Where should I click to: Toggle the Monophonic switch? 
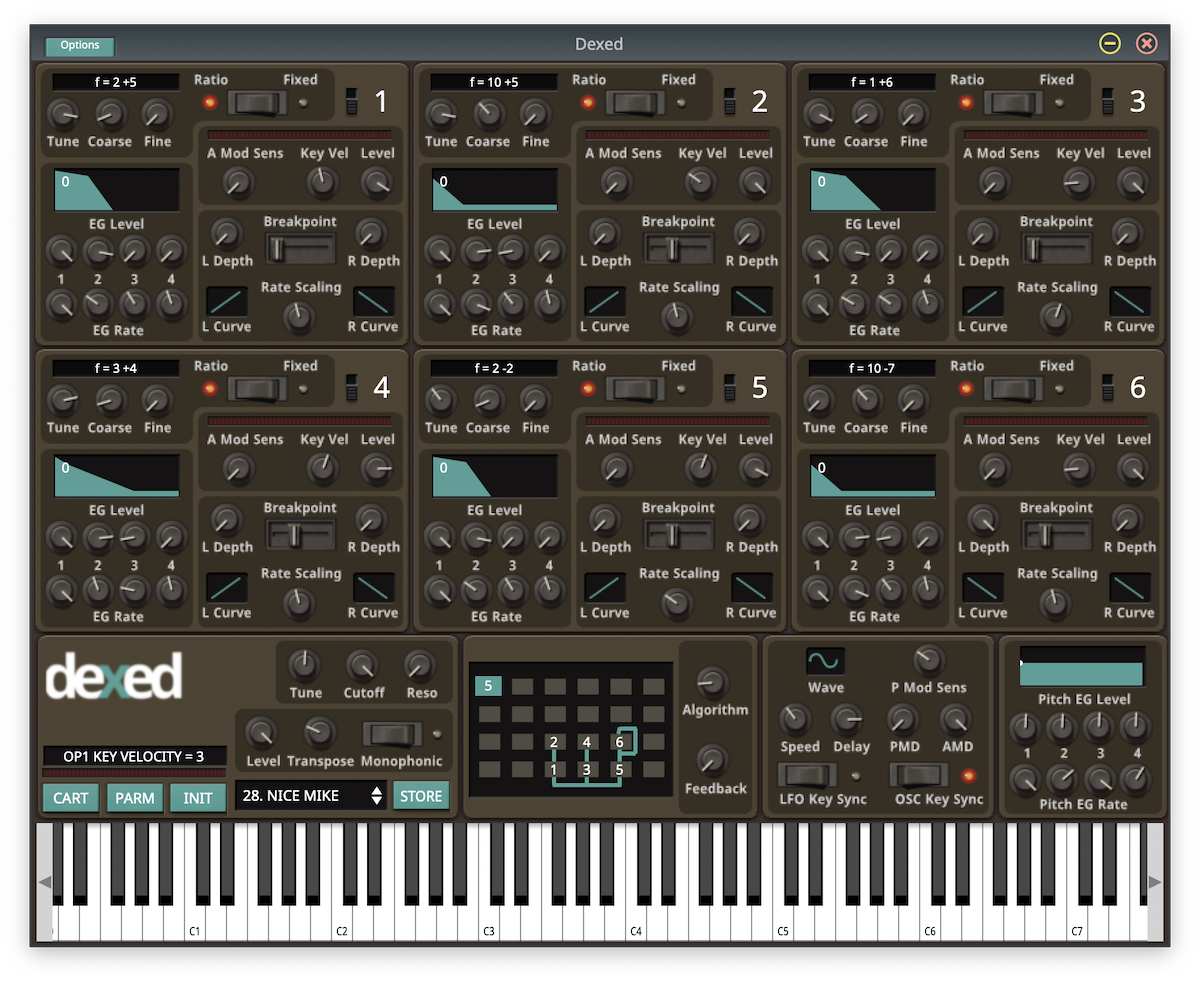pos(392,734)
